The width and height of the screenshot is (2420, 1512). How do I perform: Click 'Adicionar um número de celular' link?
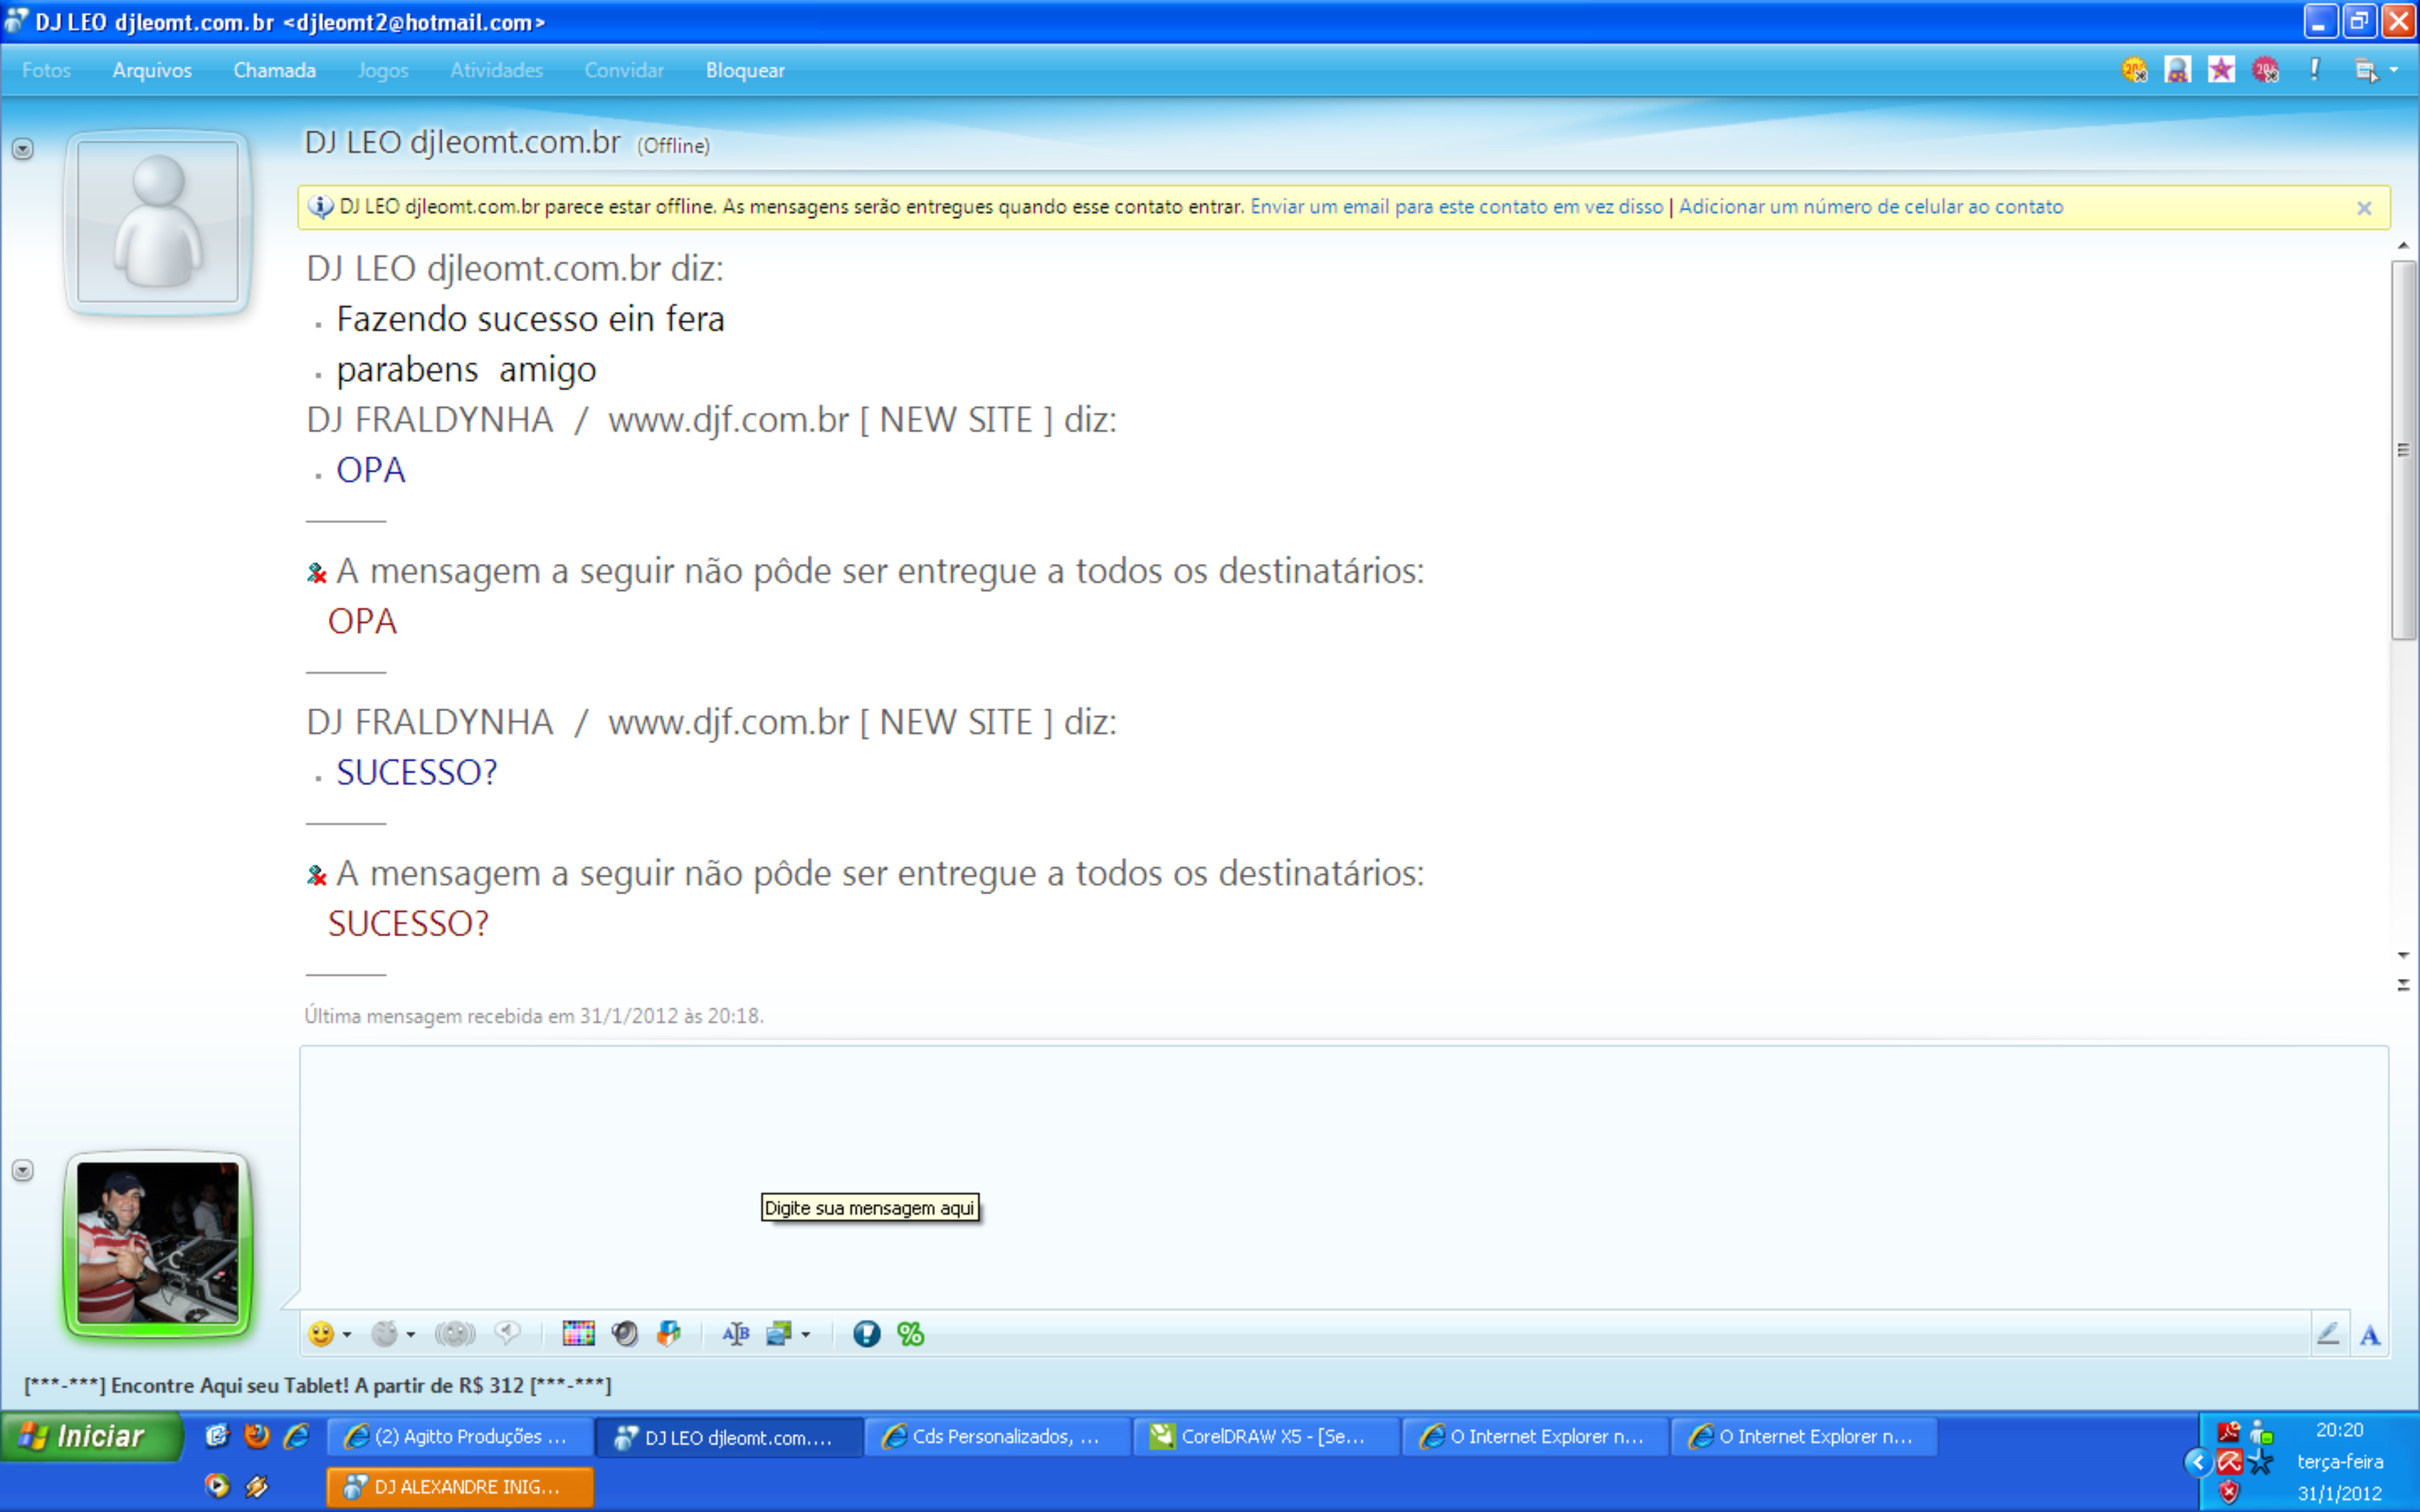[1870, 207]
